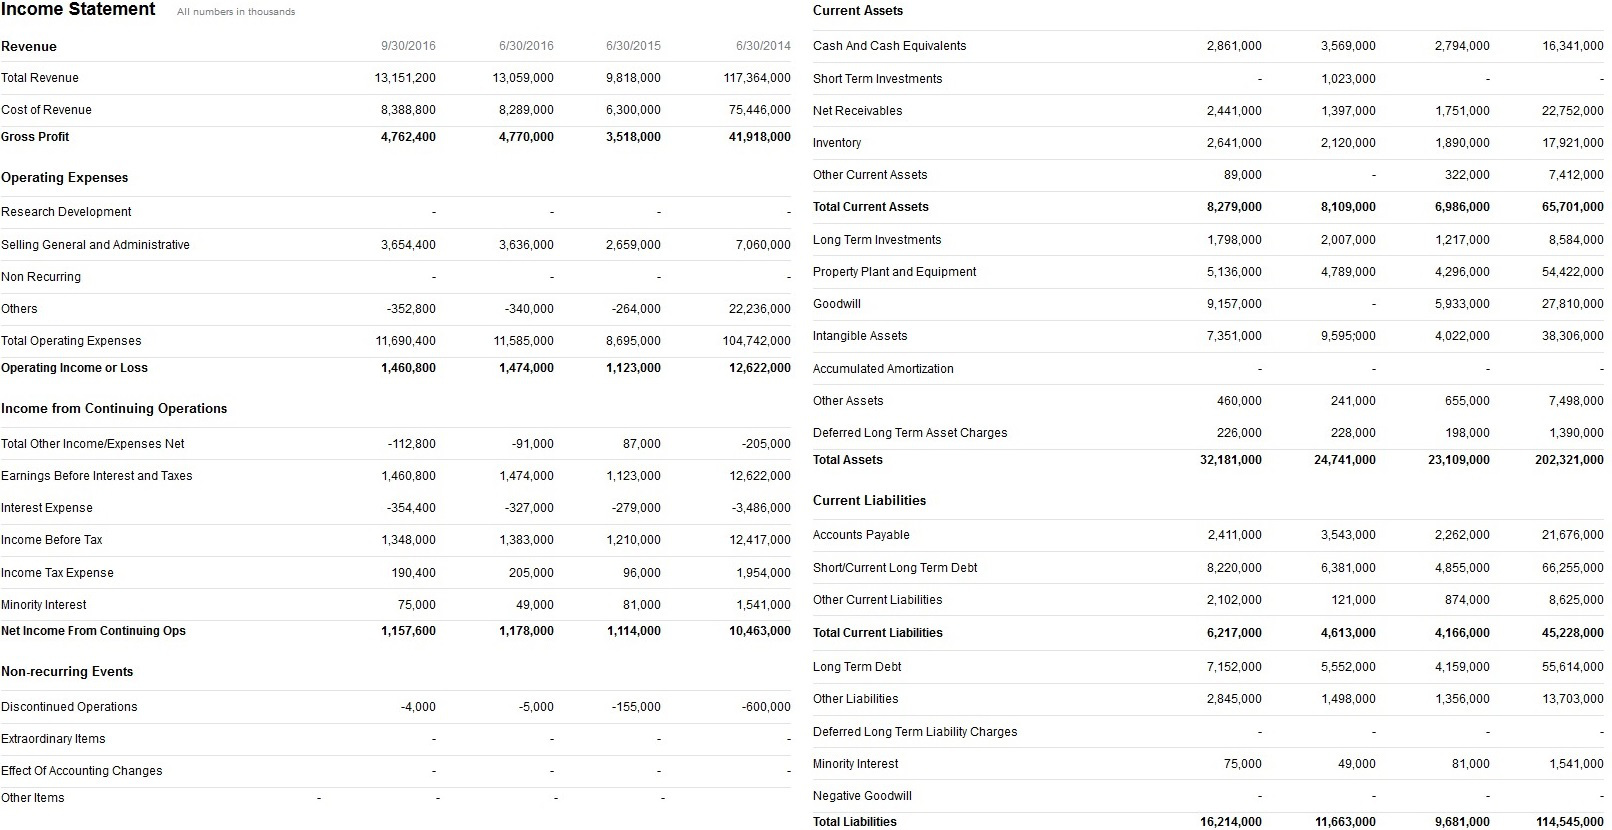Screen dimensions: 1612x830
Task: Click the Total Revenue row label
Action: coord(40,78)
